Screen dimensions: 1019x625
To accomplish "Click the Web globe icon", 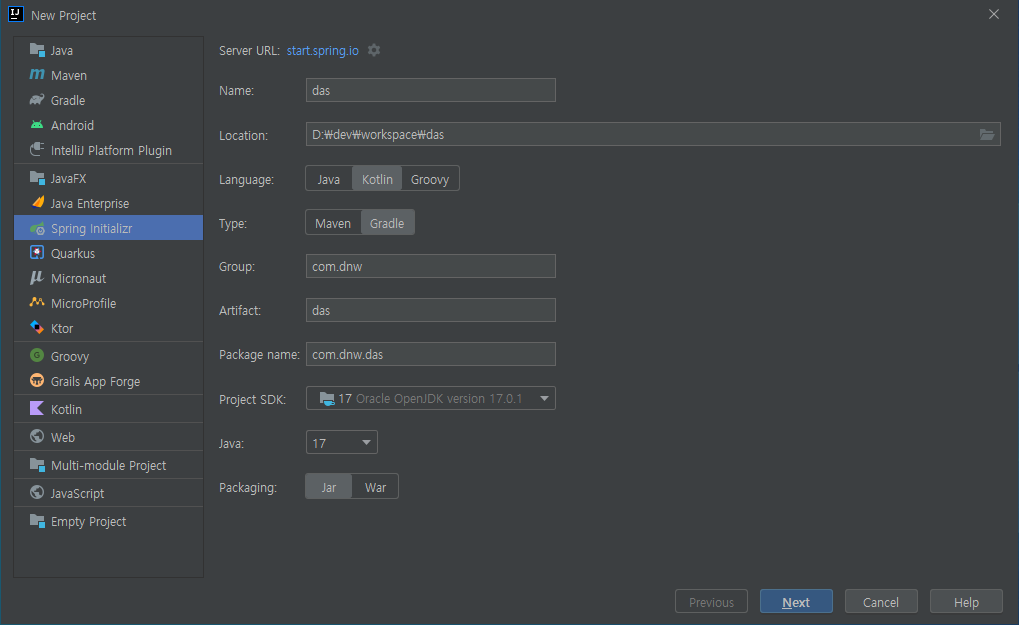I will [x=37, y=437].
